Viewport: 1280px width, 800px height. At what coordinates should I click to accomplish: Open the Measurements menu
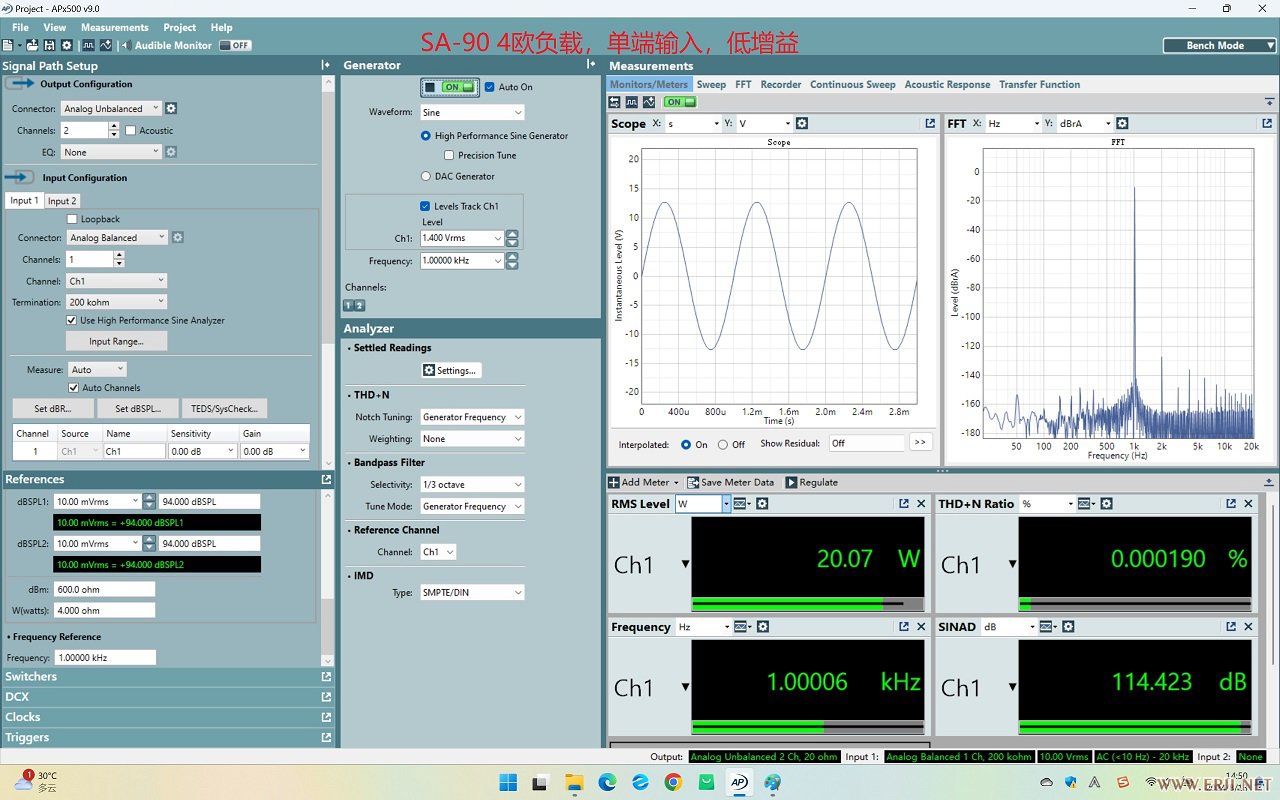coord(114,27)
